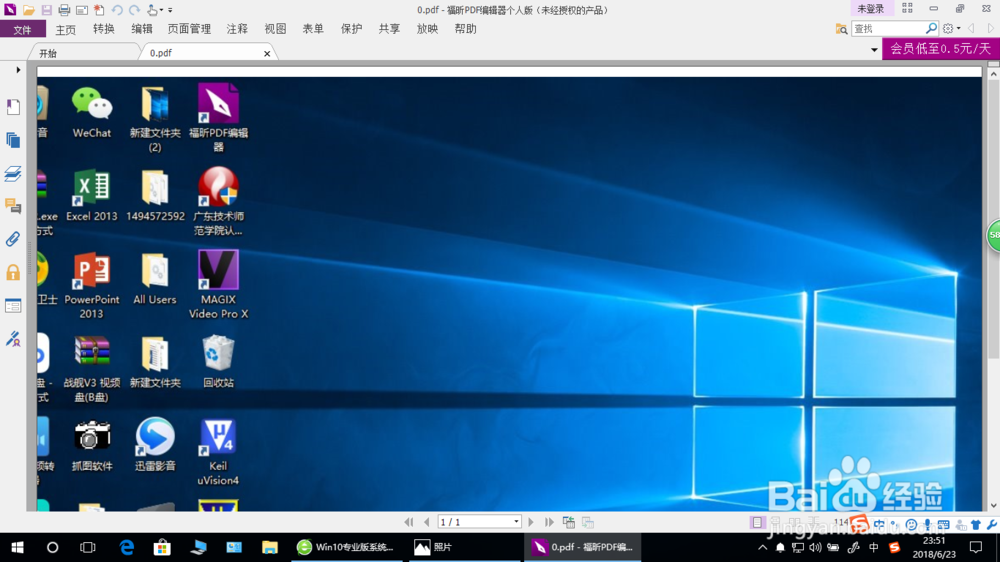Open the 保护 ribbon tab

click(x=351, y=29)
